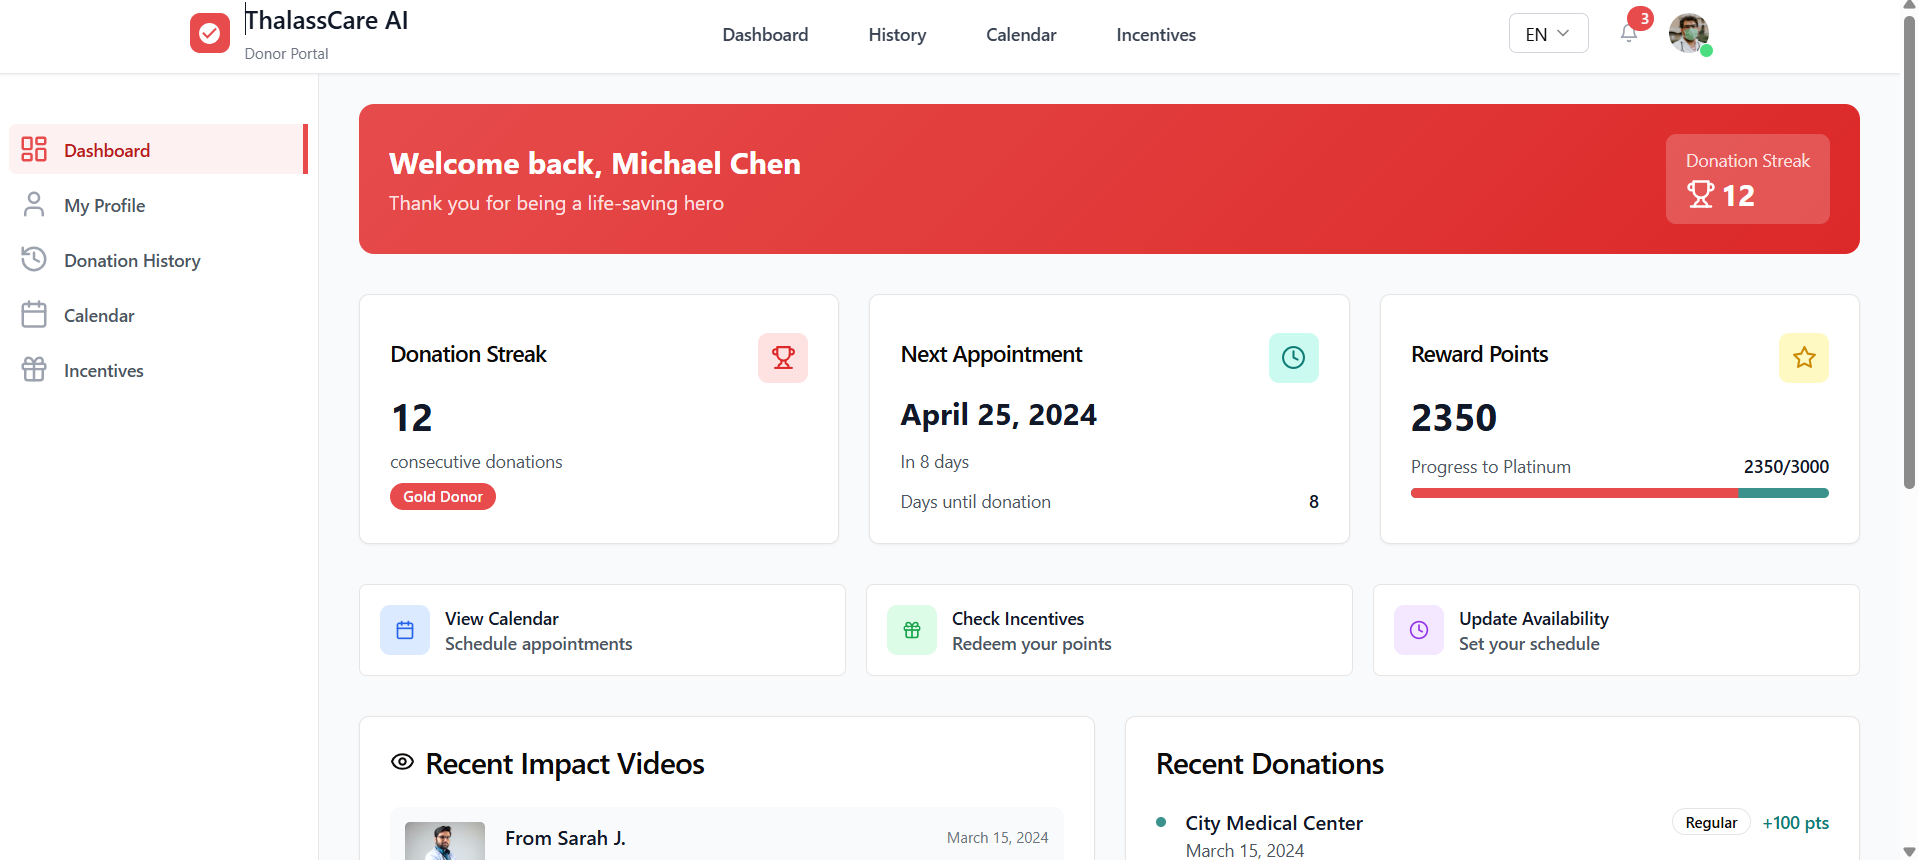This screenshot has height=860, width=1918.
Task: Select Donation History in the sidebar
Action: coord(158,259)
